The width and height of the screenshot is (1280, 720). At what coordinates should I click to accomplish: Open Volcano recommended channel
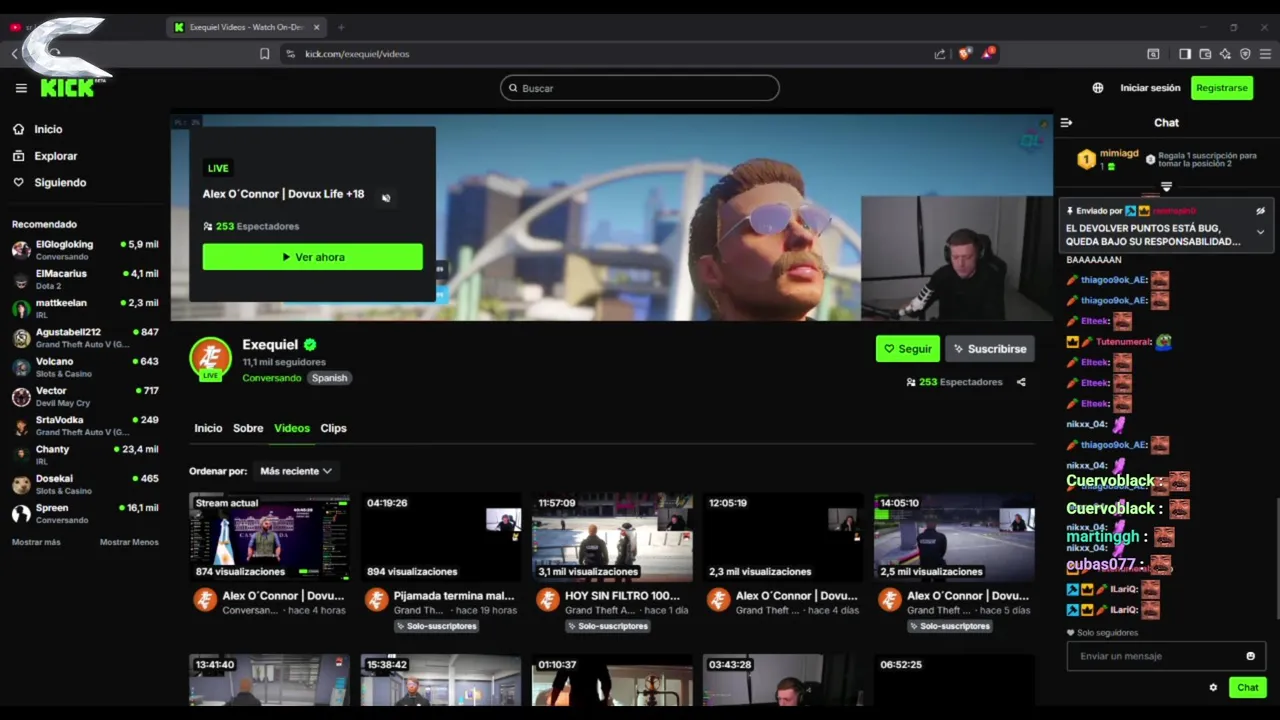coord(85,367)
